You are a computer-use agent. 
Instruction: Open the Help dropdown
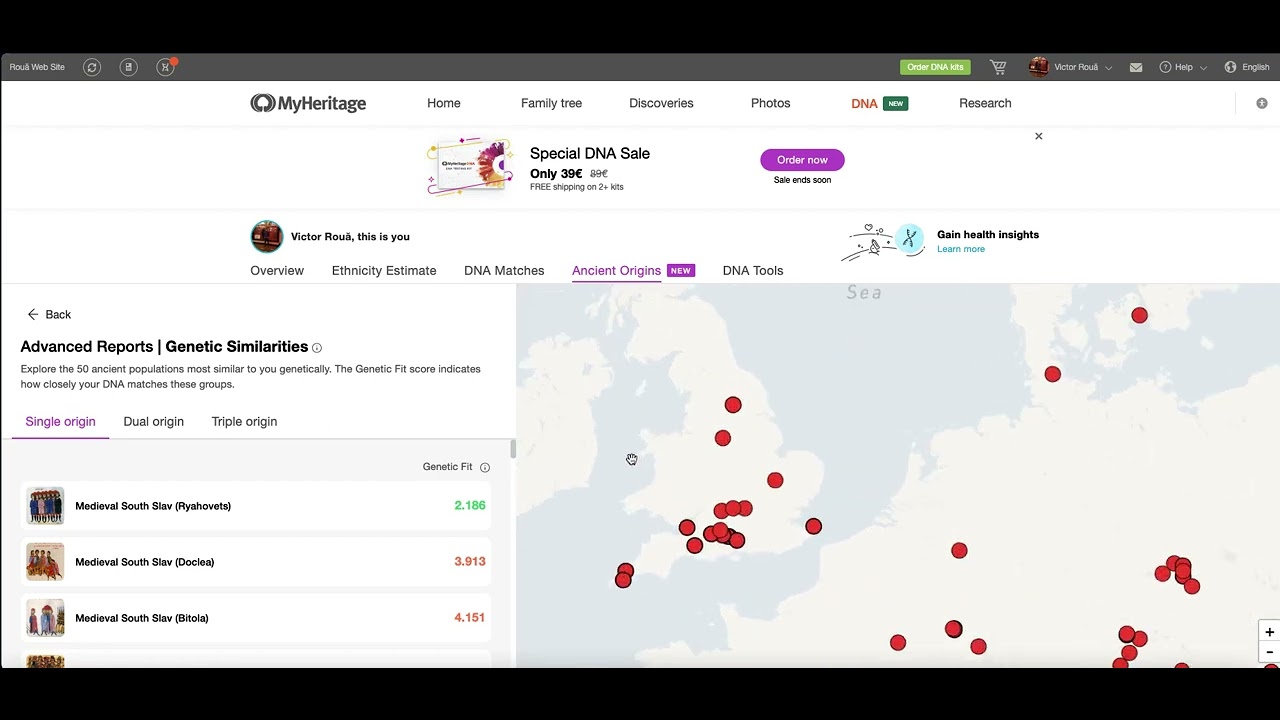[1183, 67]
